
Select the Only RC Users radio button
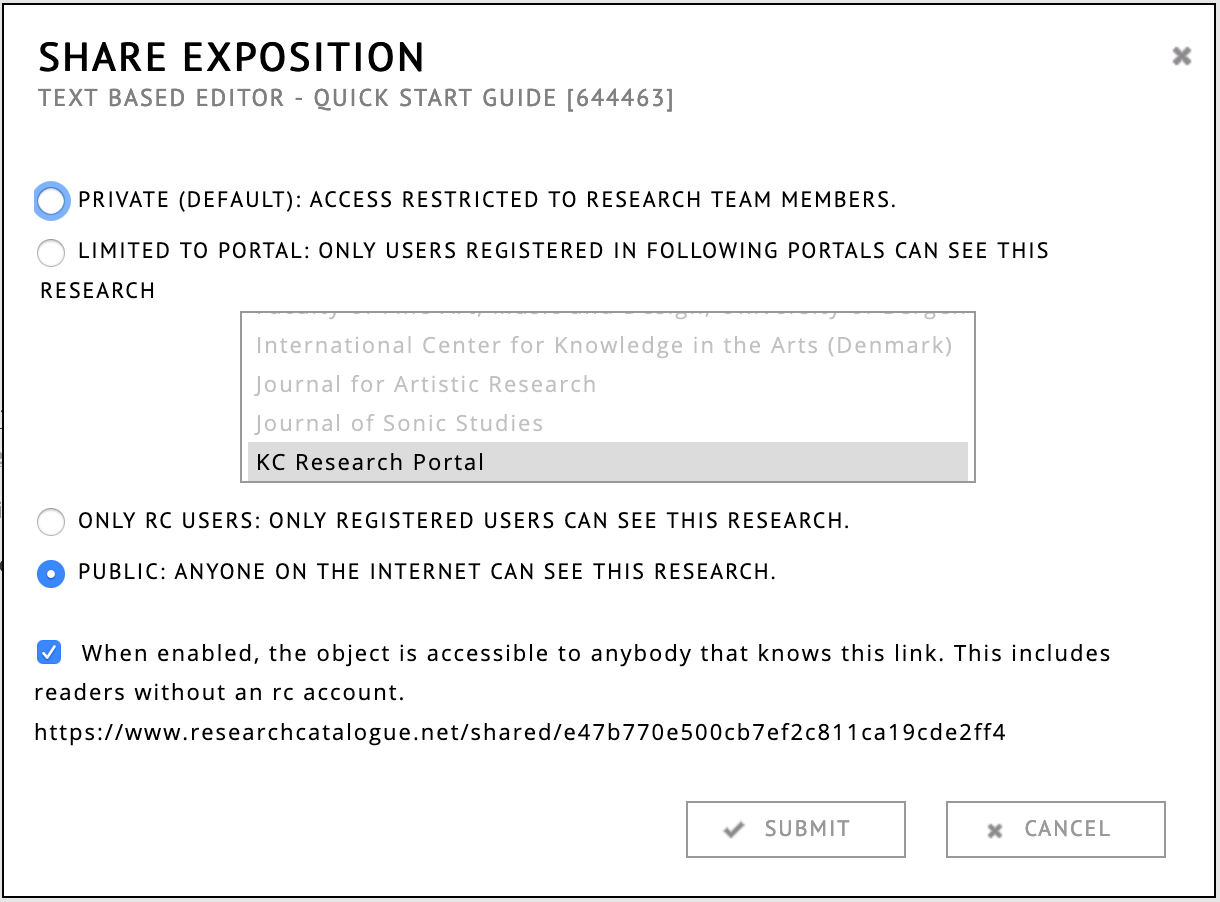51,522
